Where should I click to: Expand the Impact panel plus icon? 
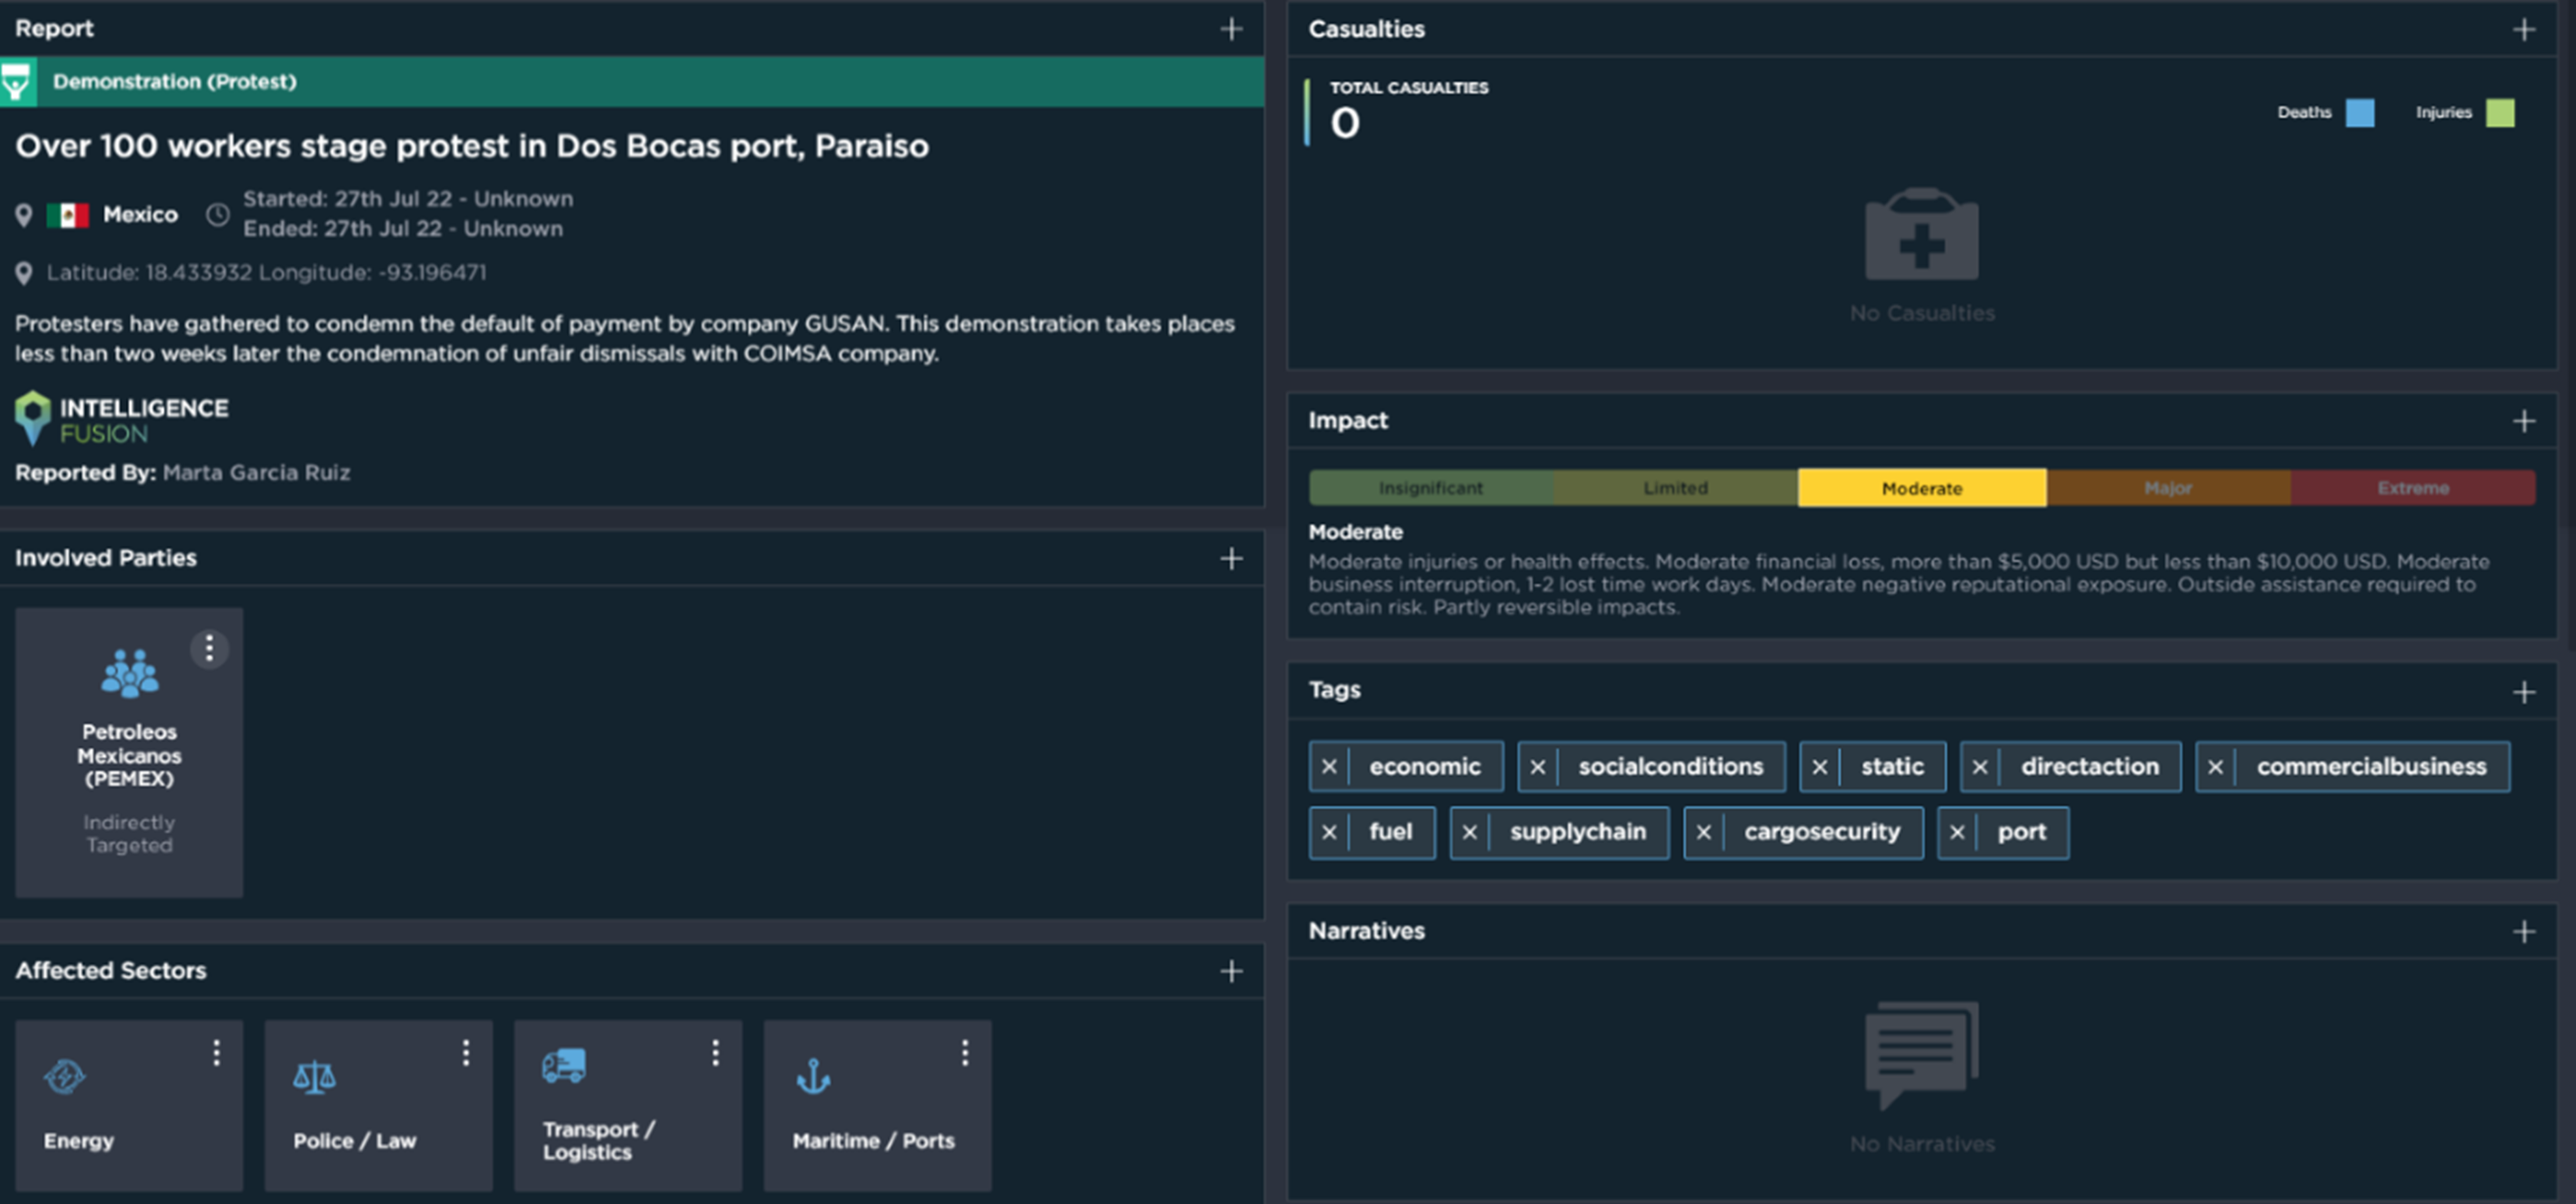2523,421
